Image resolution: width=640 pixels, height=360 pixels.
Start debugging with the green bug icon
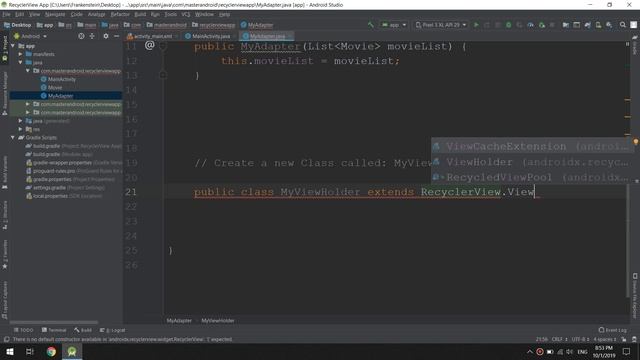tap(509, 25)
